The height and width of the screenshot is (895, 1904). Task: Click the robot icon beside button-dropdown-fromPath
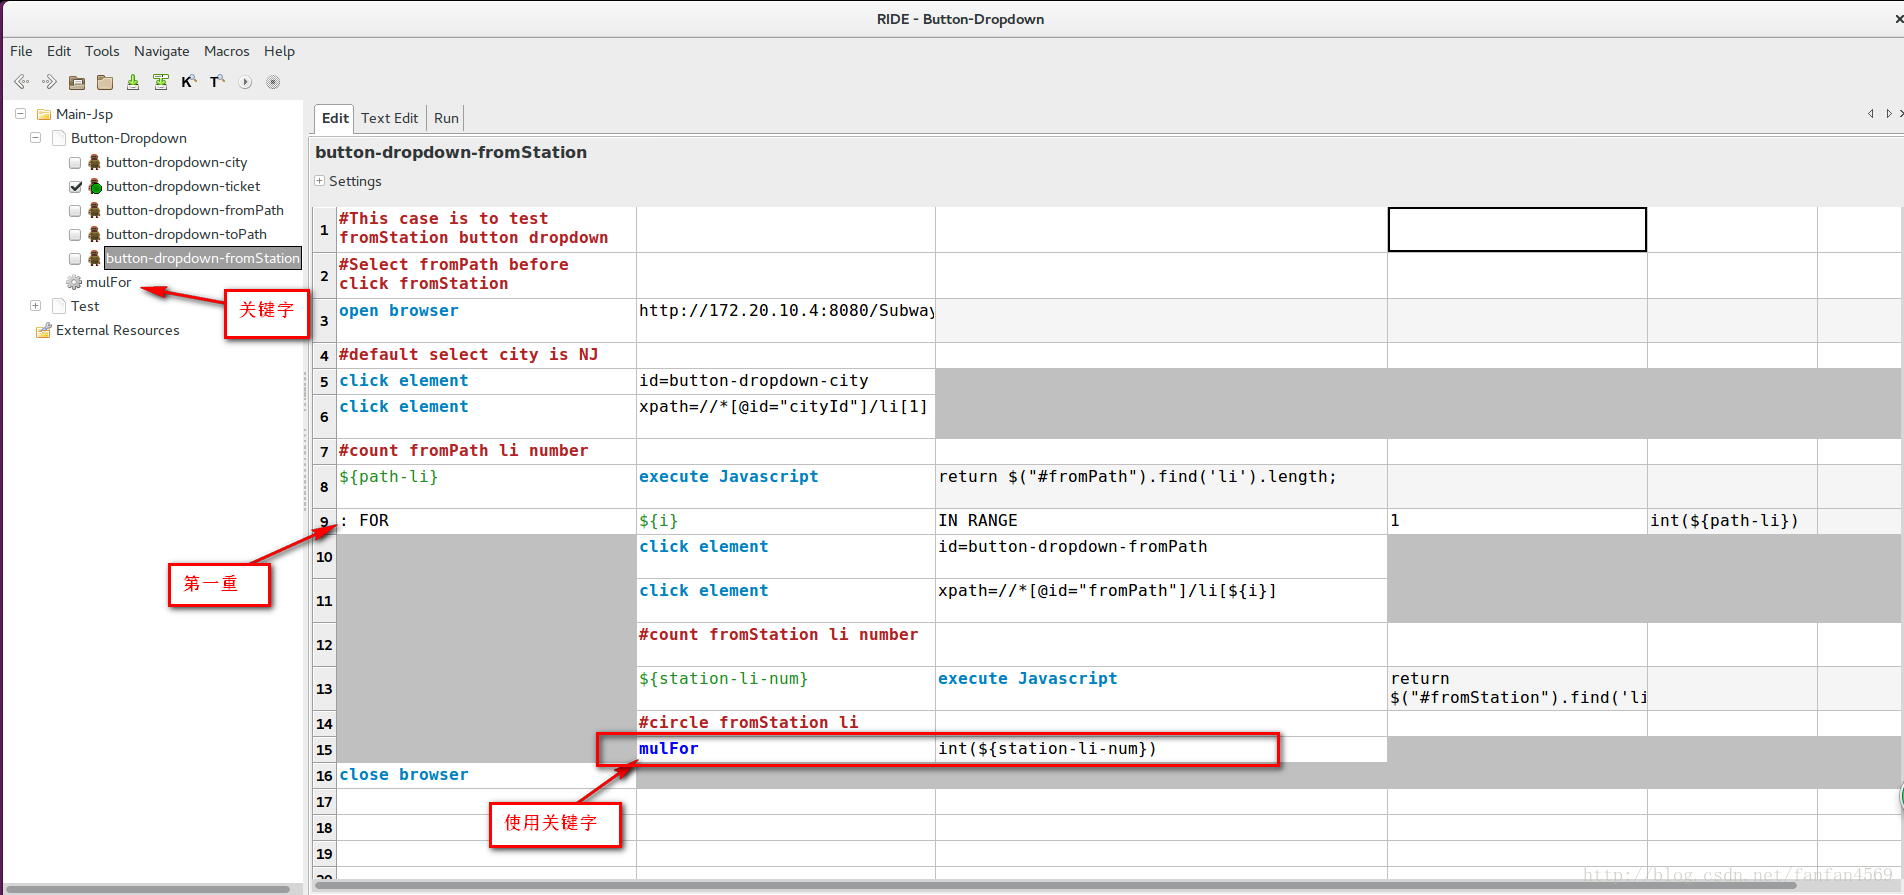pos(94,210)
